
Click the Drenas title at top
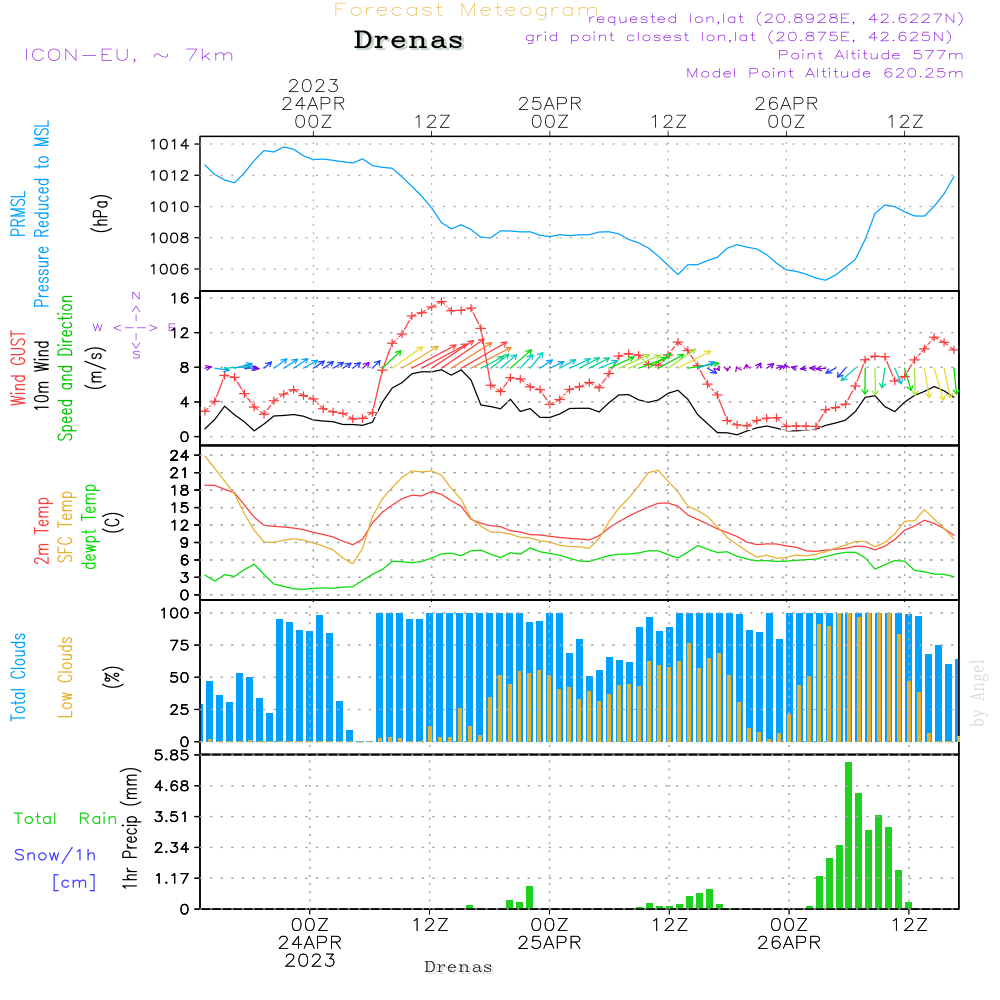pos(408,40)
